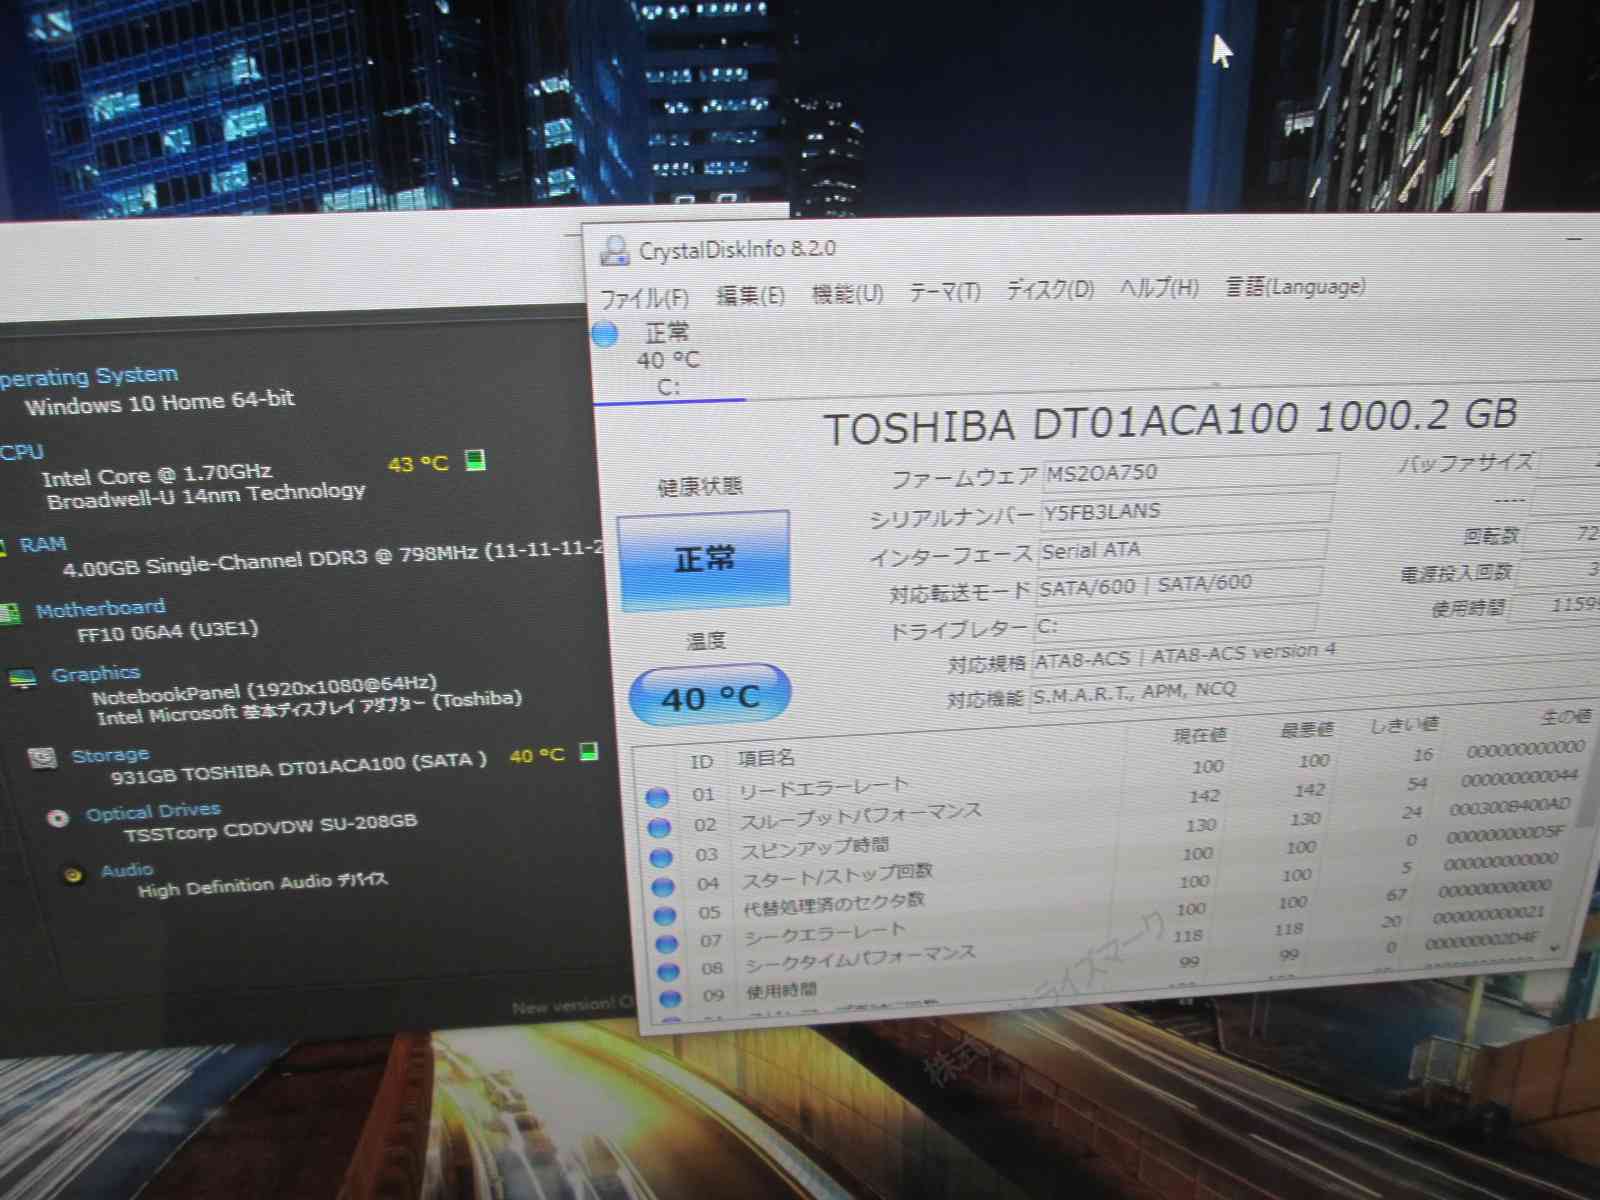
Task: Click the Graphics monitor icon
Action: click(x=22, y=680)
